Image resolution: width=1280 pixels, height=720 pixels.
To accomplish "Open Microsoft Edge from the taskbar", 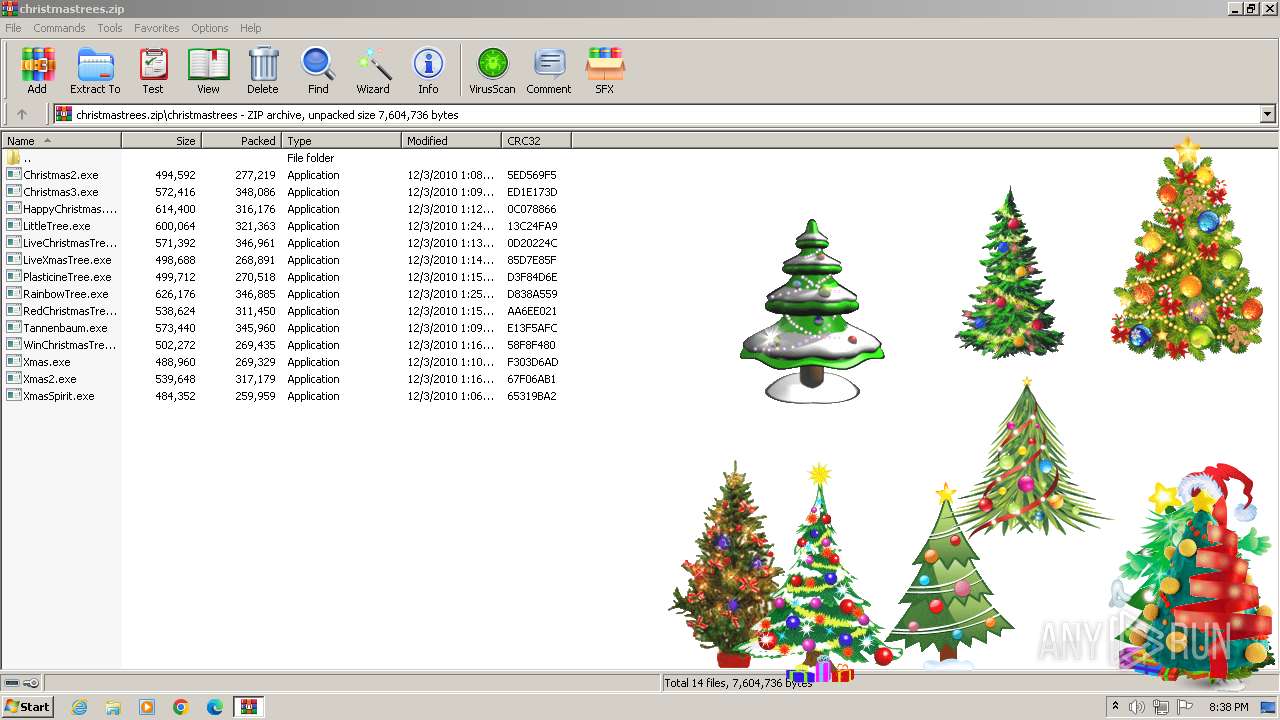I will pyautogui.click(x=215, y=707).
